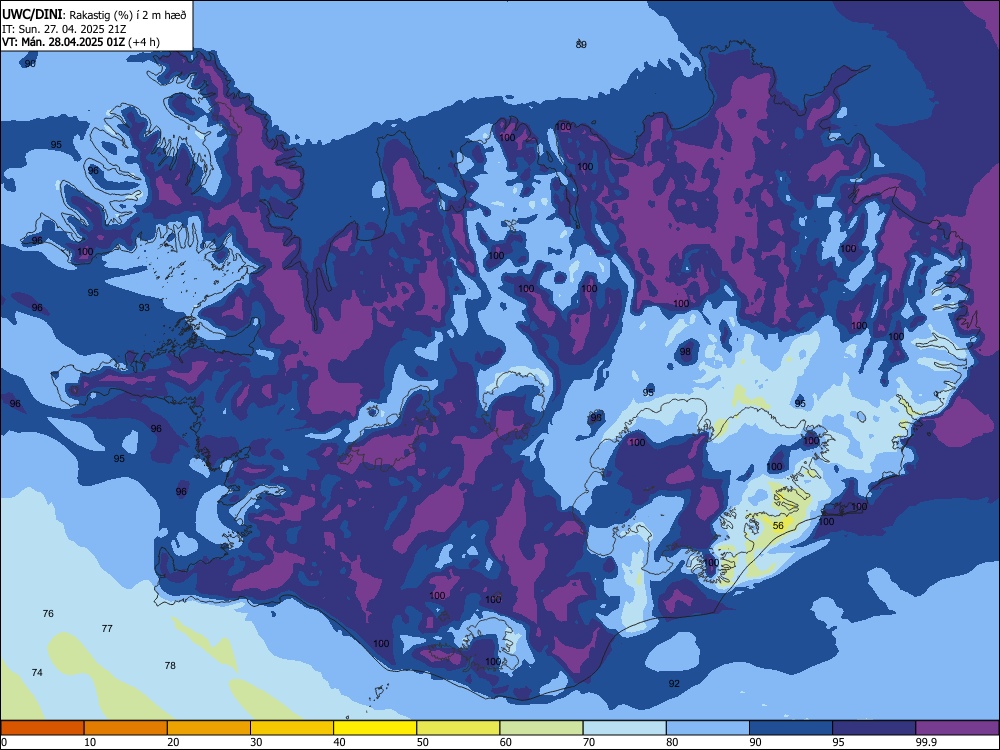This screenshot has width=1000, height=750.
Task: Click the "76" humidity value on the map
Action: pyautogui.click(x=48, y=614)
